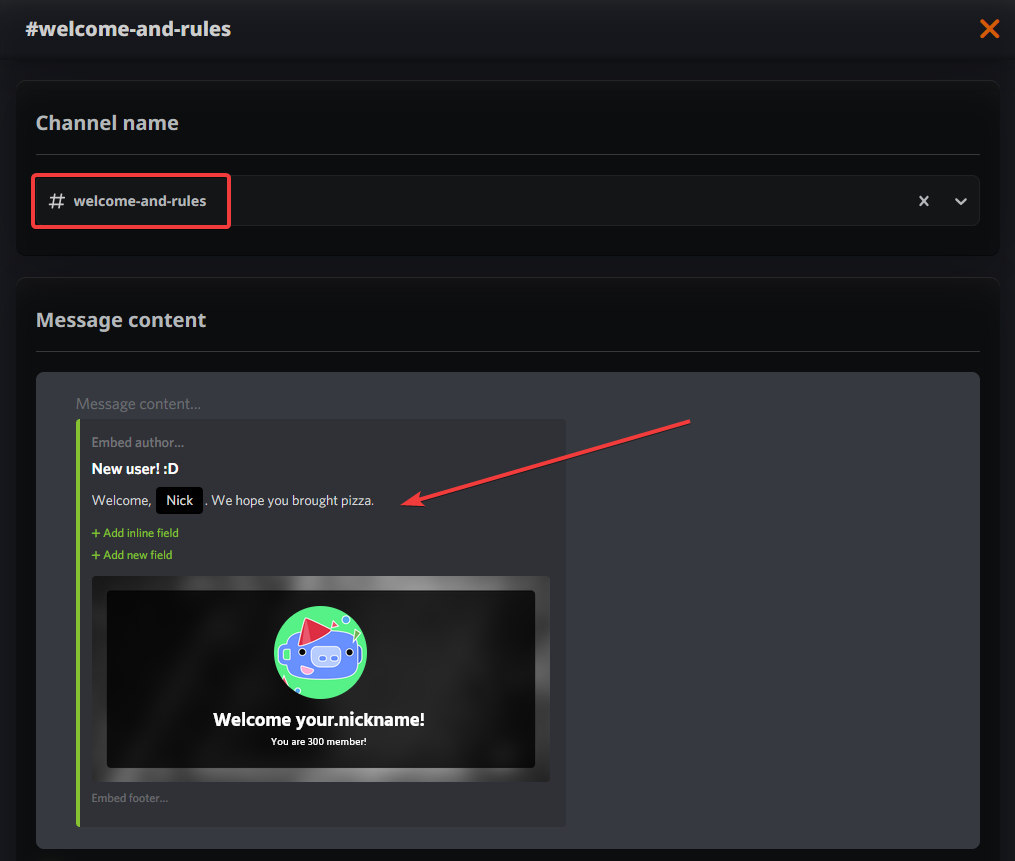Viewport: 1015px width, 861px height.
Task: Click the hash icon in channel selector
Action: (57, 201)
